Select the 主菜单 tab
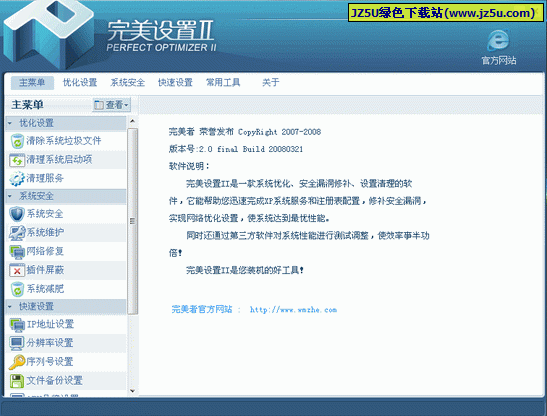 [32, 83]
